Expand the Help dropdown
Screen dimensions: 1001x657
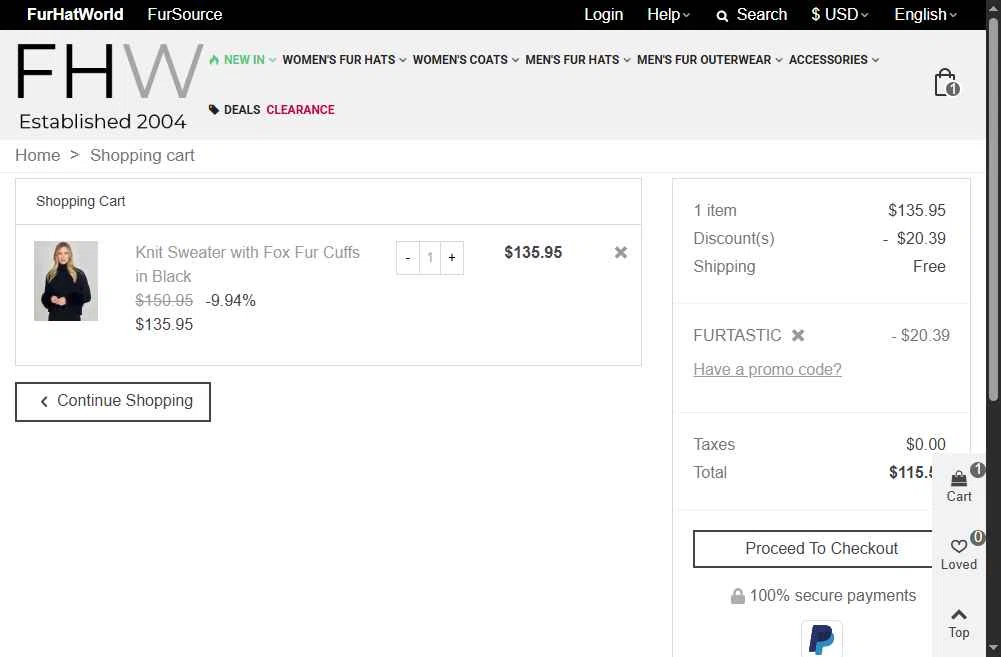668,15
